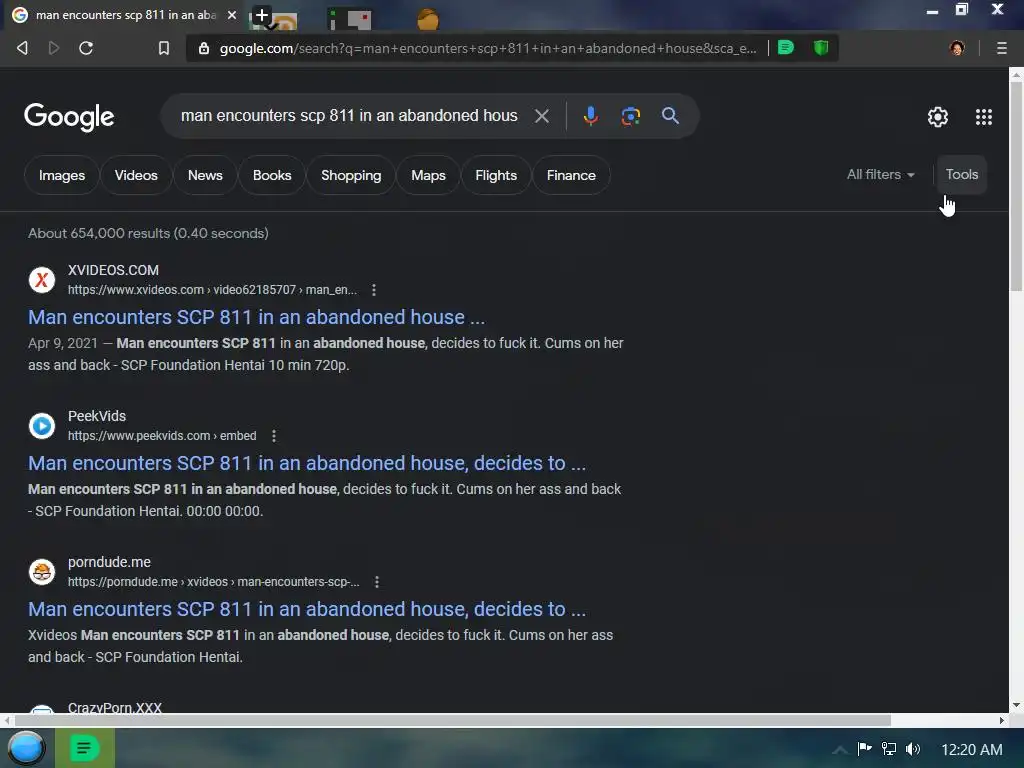Viewport: 1024px width, 768px height.
Task: Click the horizontal scrollbar left arrow
Action: 7,720
